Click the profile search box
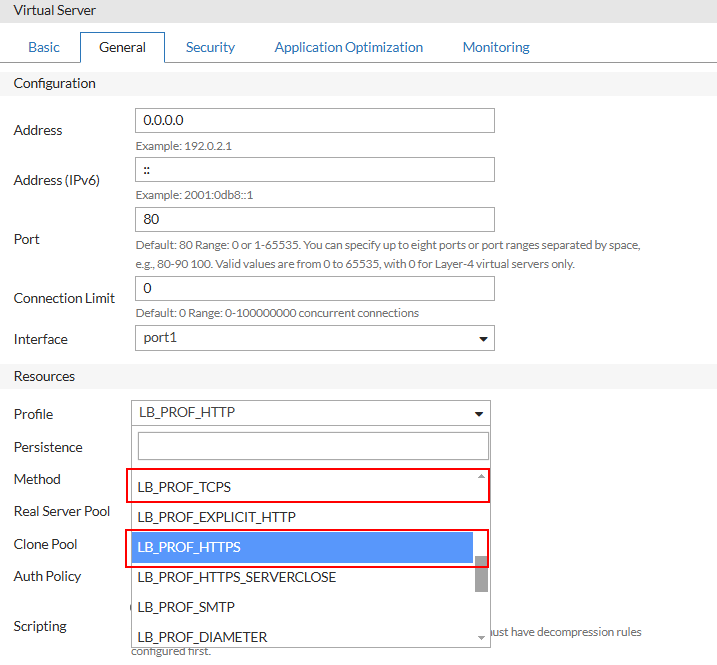This screenshot has width=717, height=665. tap(312, 446)
